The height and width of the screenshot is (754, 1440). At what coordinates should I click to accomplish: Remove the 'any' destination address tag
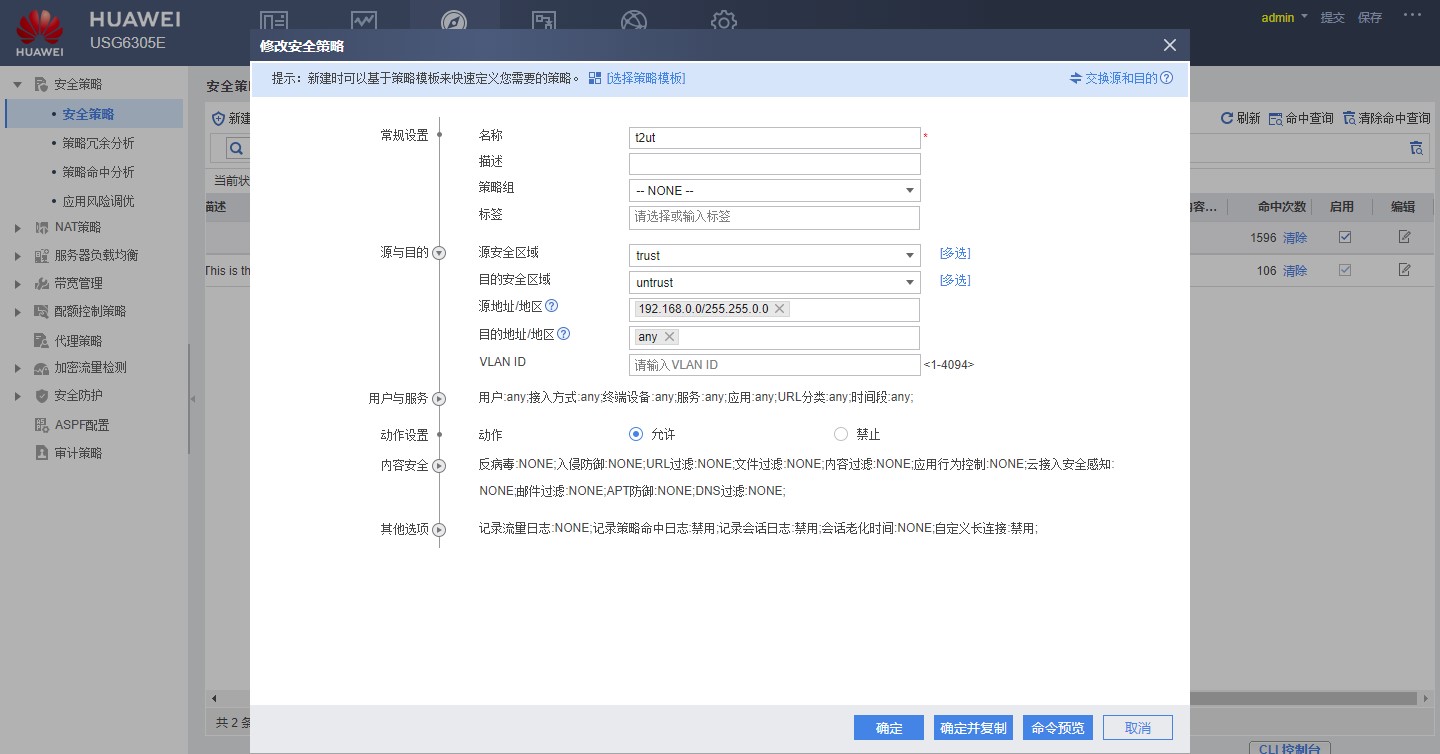[670, 337]
